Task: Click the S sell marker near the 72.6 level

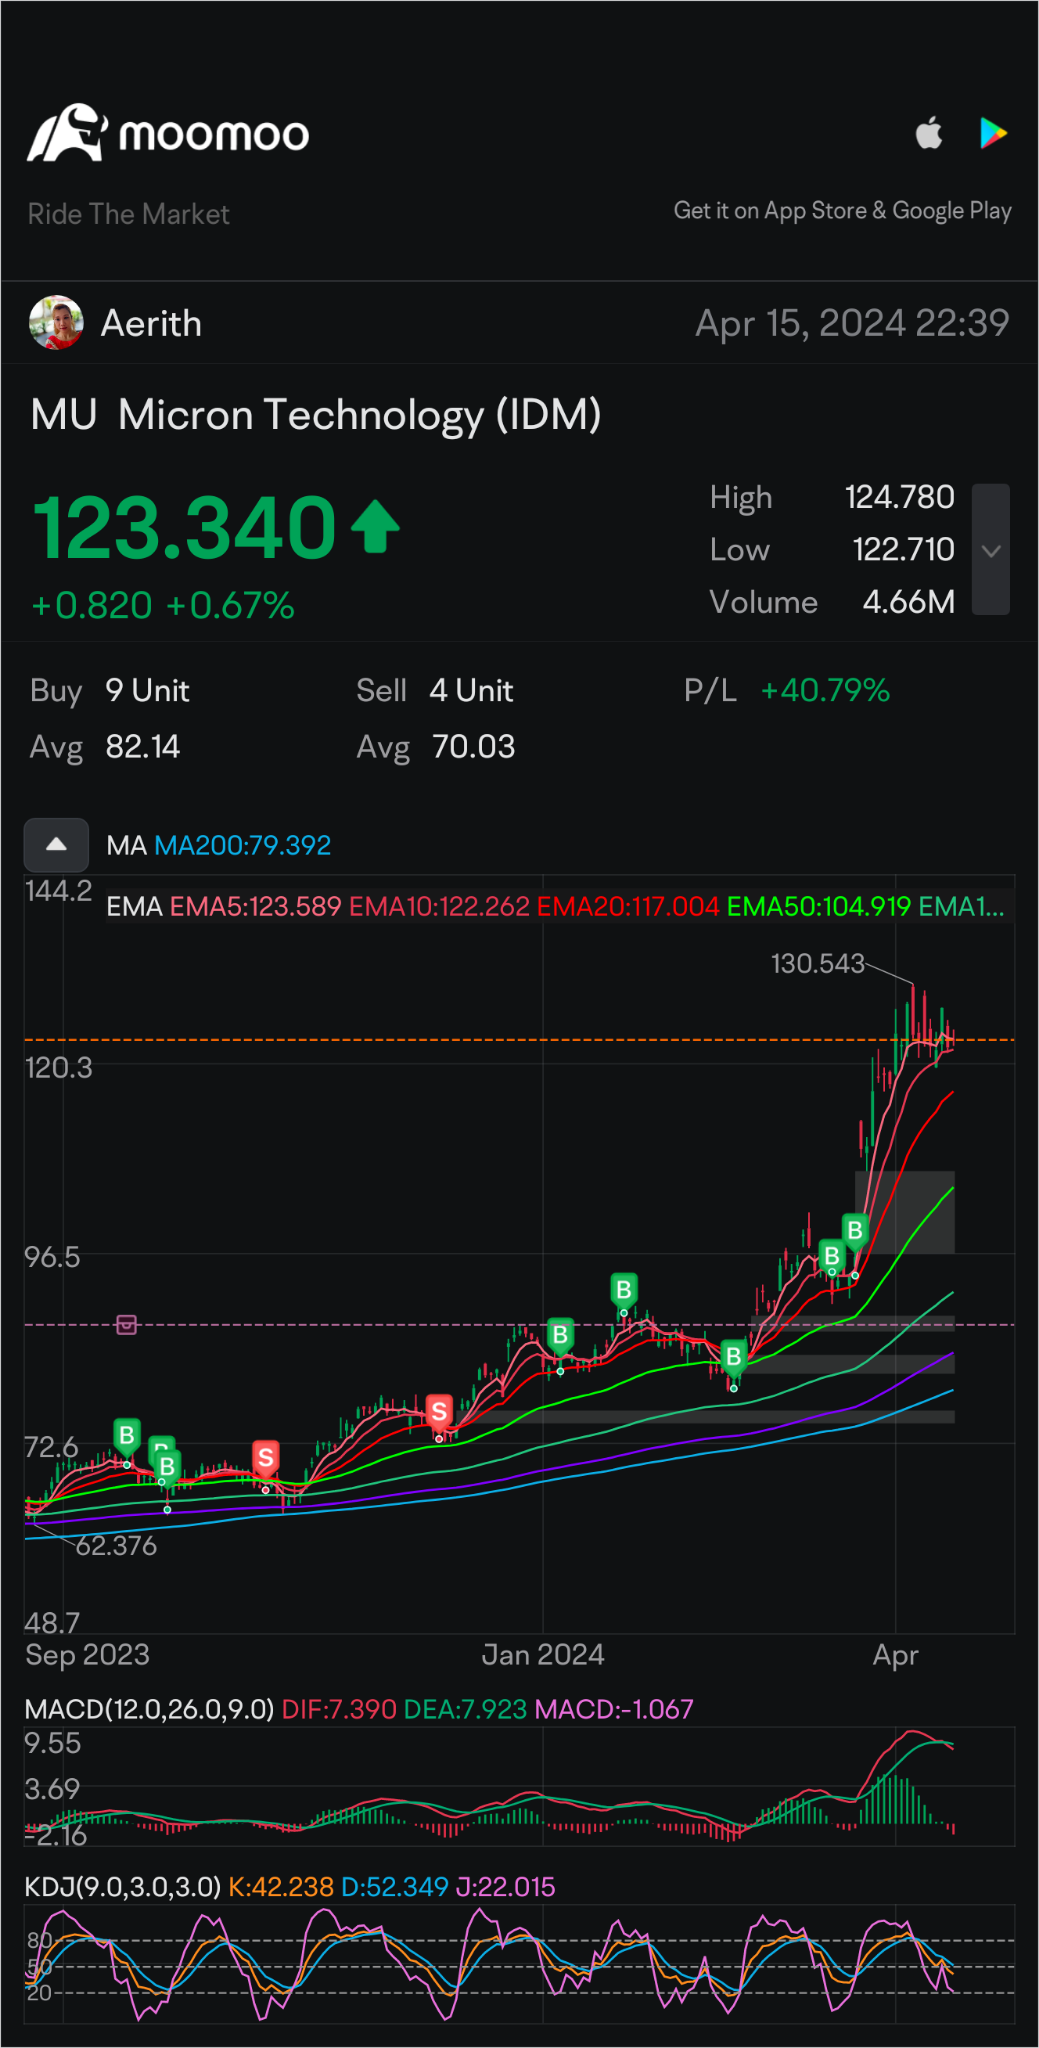Action: point(265,1459)
